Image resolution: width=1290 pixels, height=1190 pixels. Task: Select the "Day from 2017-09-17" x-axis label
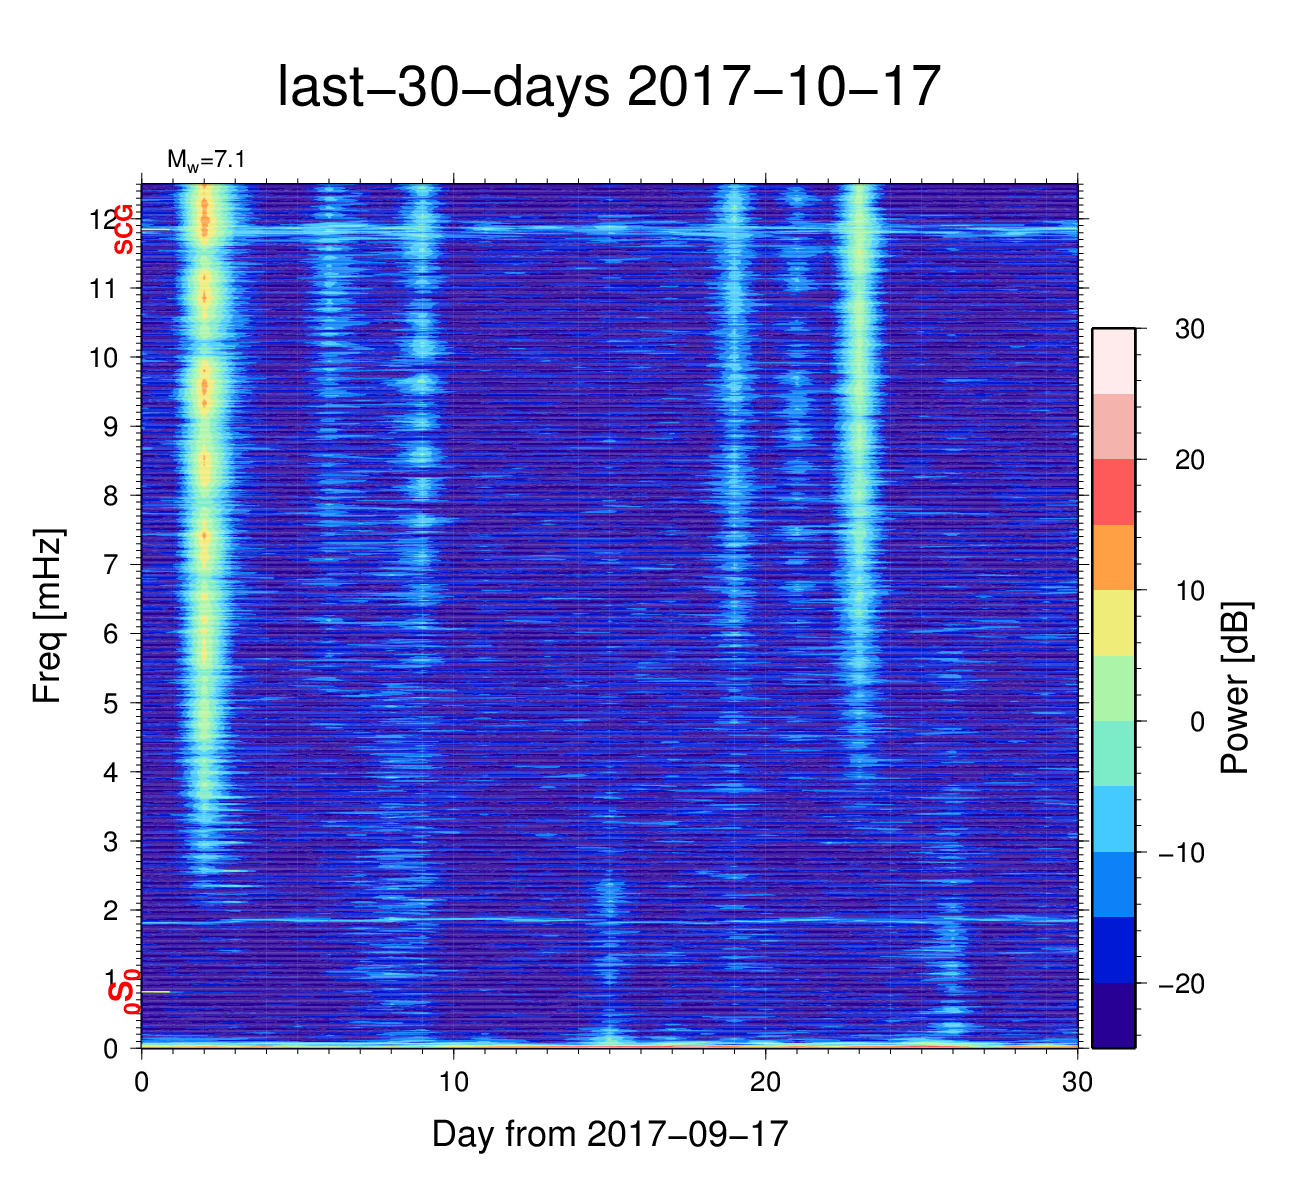tap(609, 1134)
